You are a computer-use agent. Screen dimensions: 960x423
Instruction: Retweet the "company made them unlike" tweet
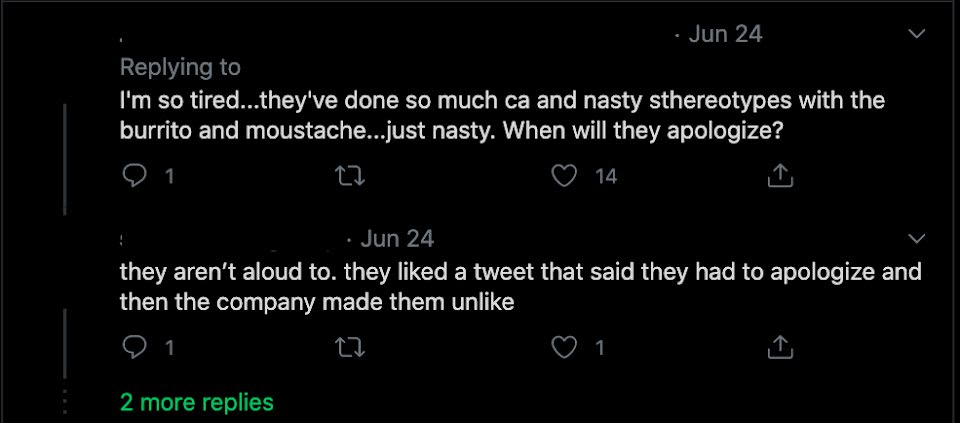[x=351, y=348]
